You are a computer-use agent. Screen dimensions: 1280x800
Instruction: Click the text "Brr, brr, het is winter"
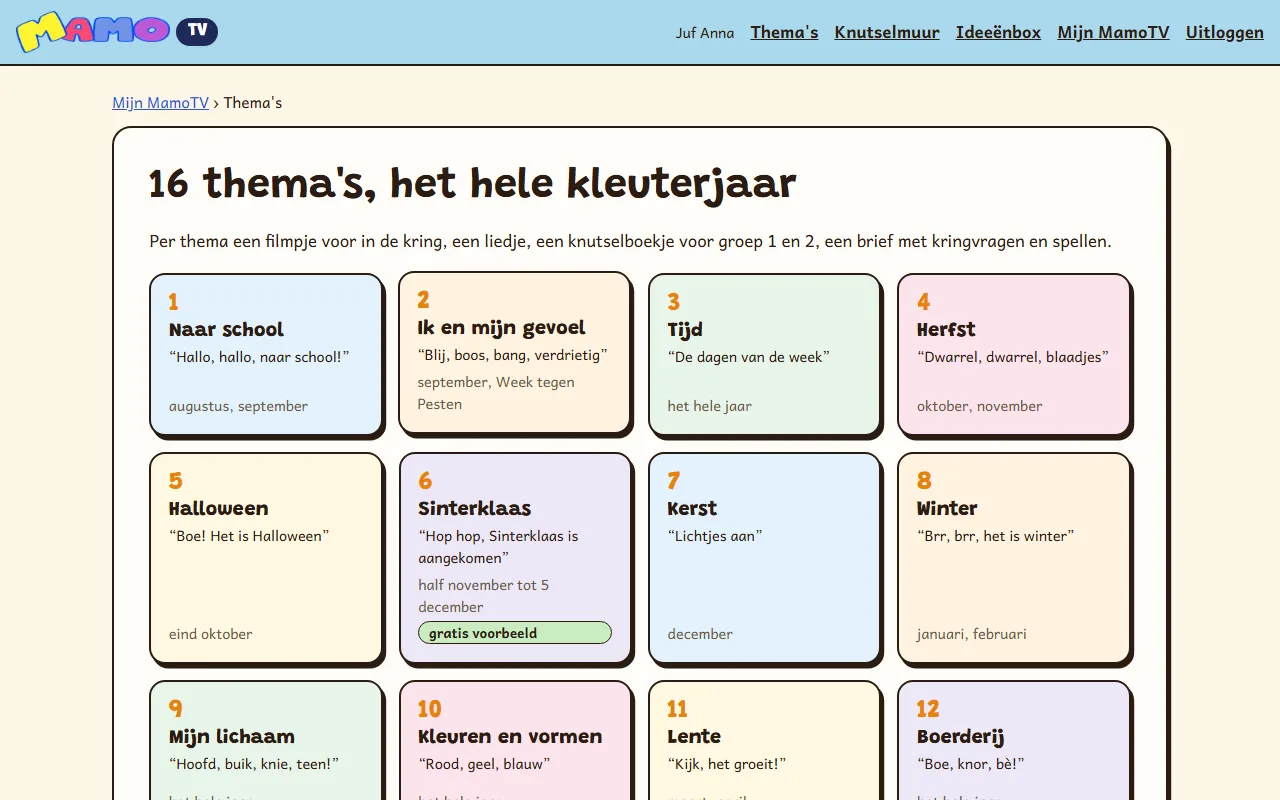coord(996,536)
